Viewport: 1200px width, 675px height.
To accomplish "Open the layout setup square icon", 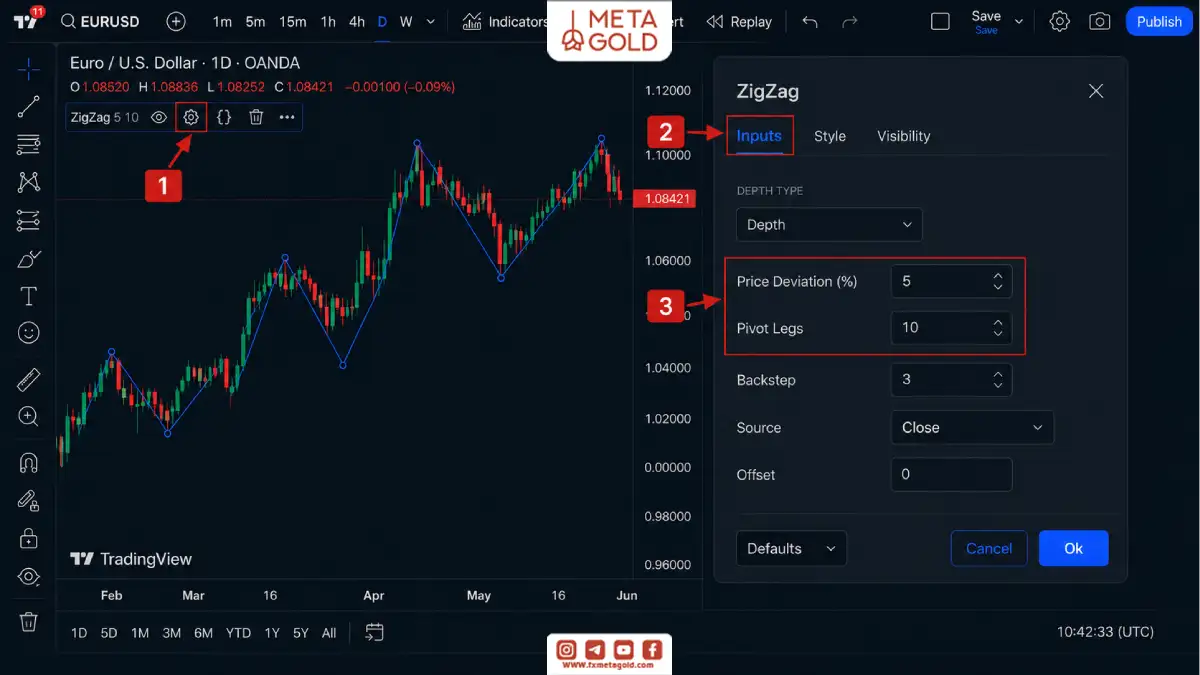I will click(x=940, y=21).
